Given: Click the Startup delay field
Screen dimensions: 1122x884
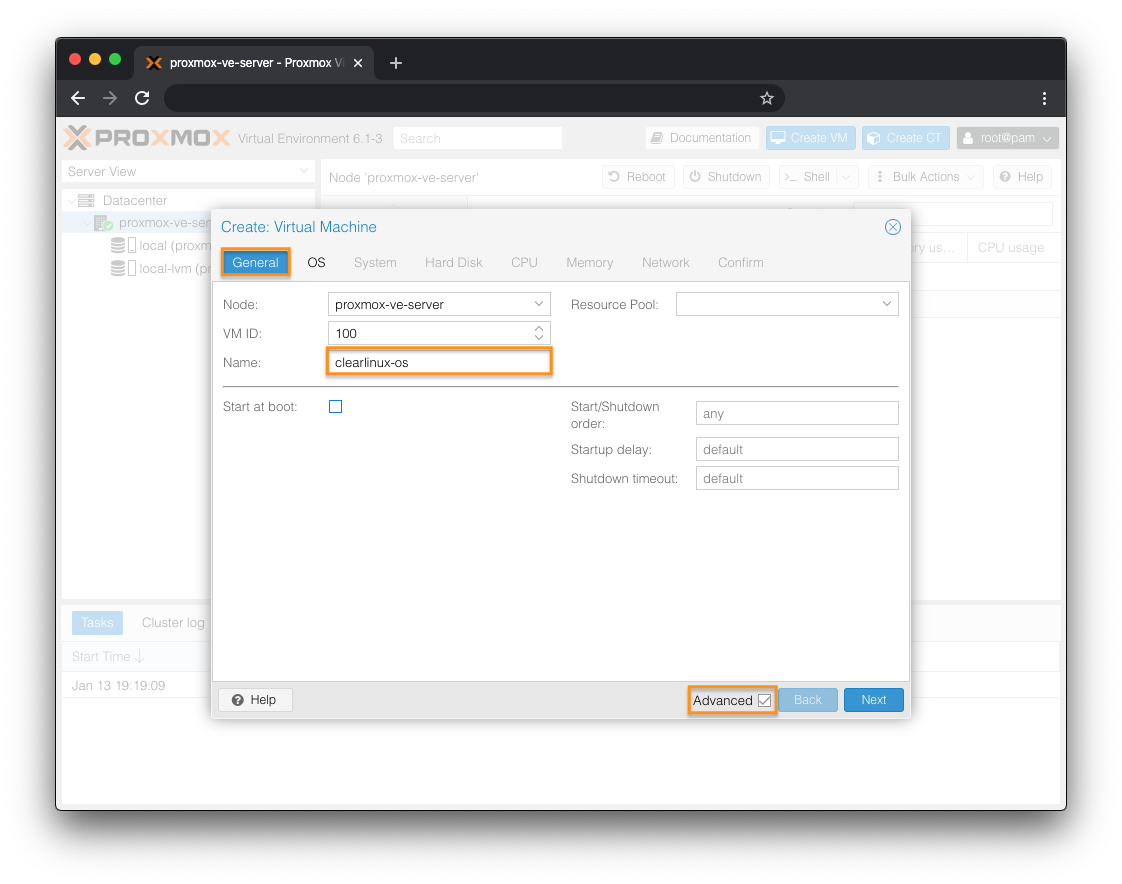Looking at the screenshot, I should [x=797, y=450].
